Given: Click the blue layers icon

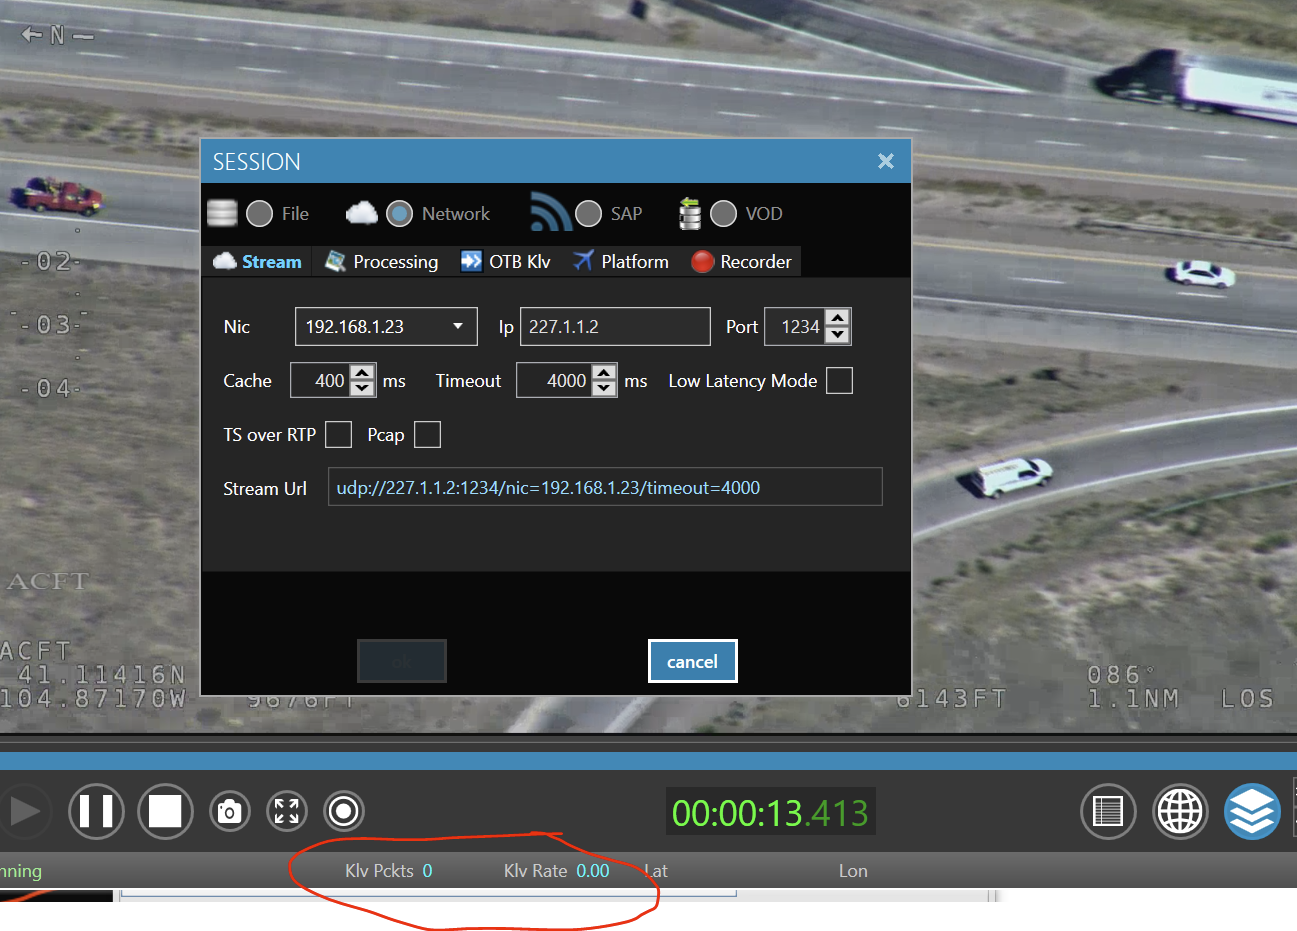Looking at the screenshot, I should tap(1252, 811).
